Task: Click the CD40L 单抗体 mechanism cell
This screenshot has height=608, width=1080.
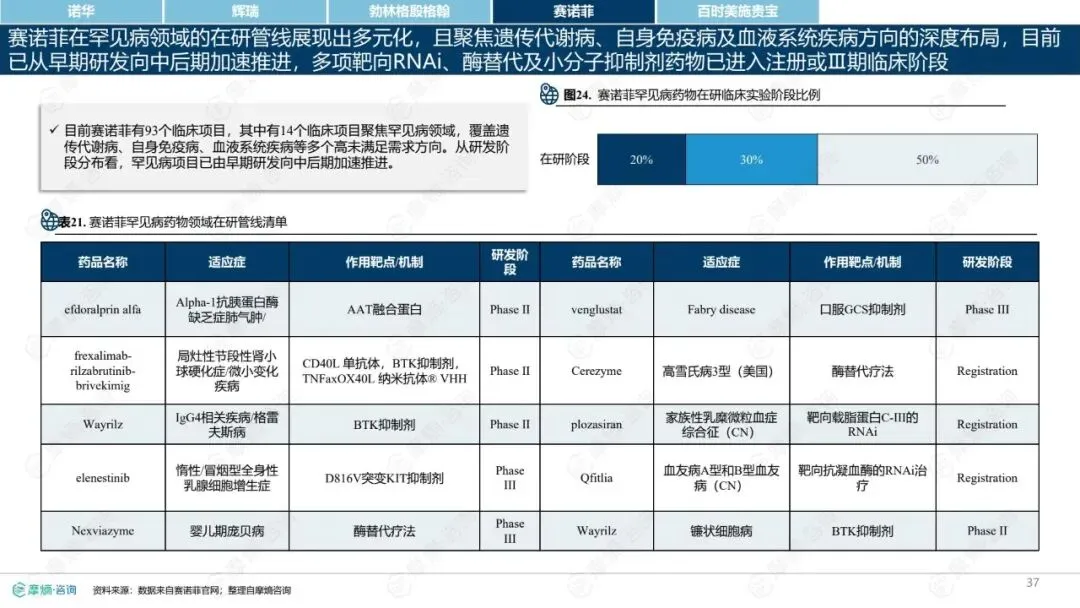Action: pos(384,370)
